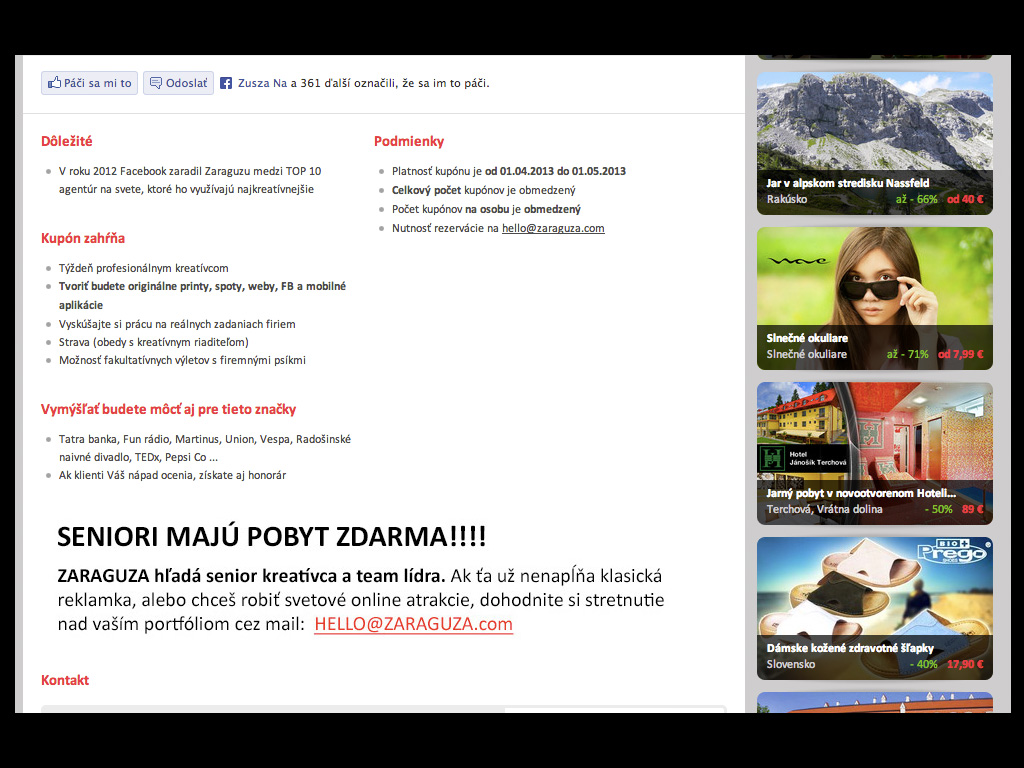Click the Bio Prego shoes logo
The image size is (1024, 768).
953,551
